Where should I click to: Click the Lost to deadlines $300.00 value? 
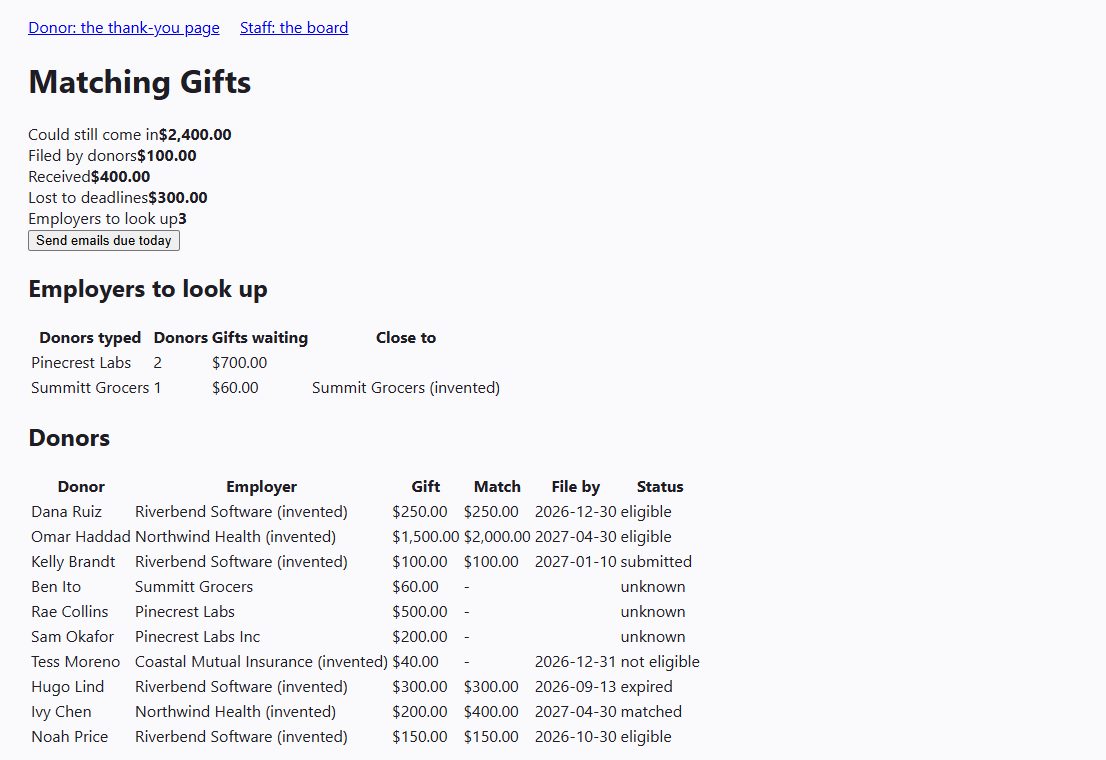point(178,198)
